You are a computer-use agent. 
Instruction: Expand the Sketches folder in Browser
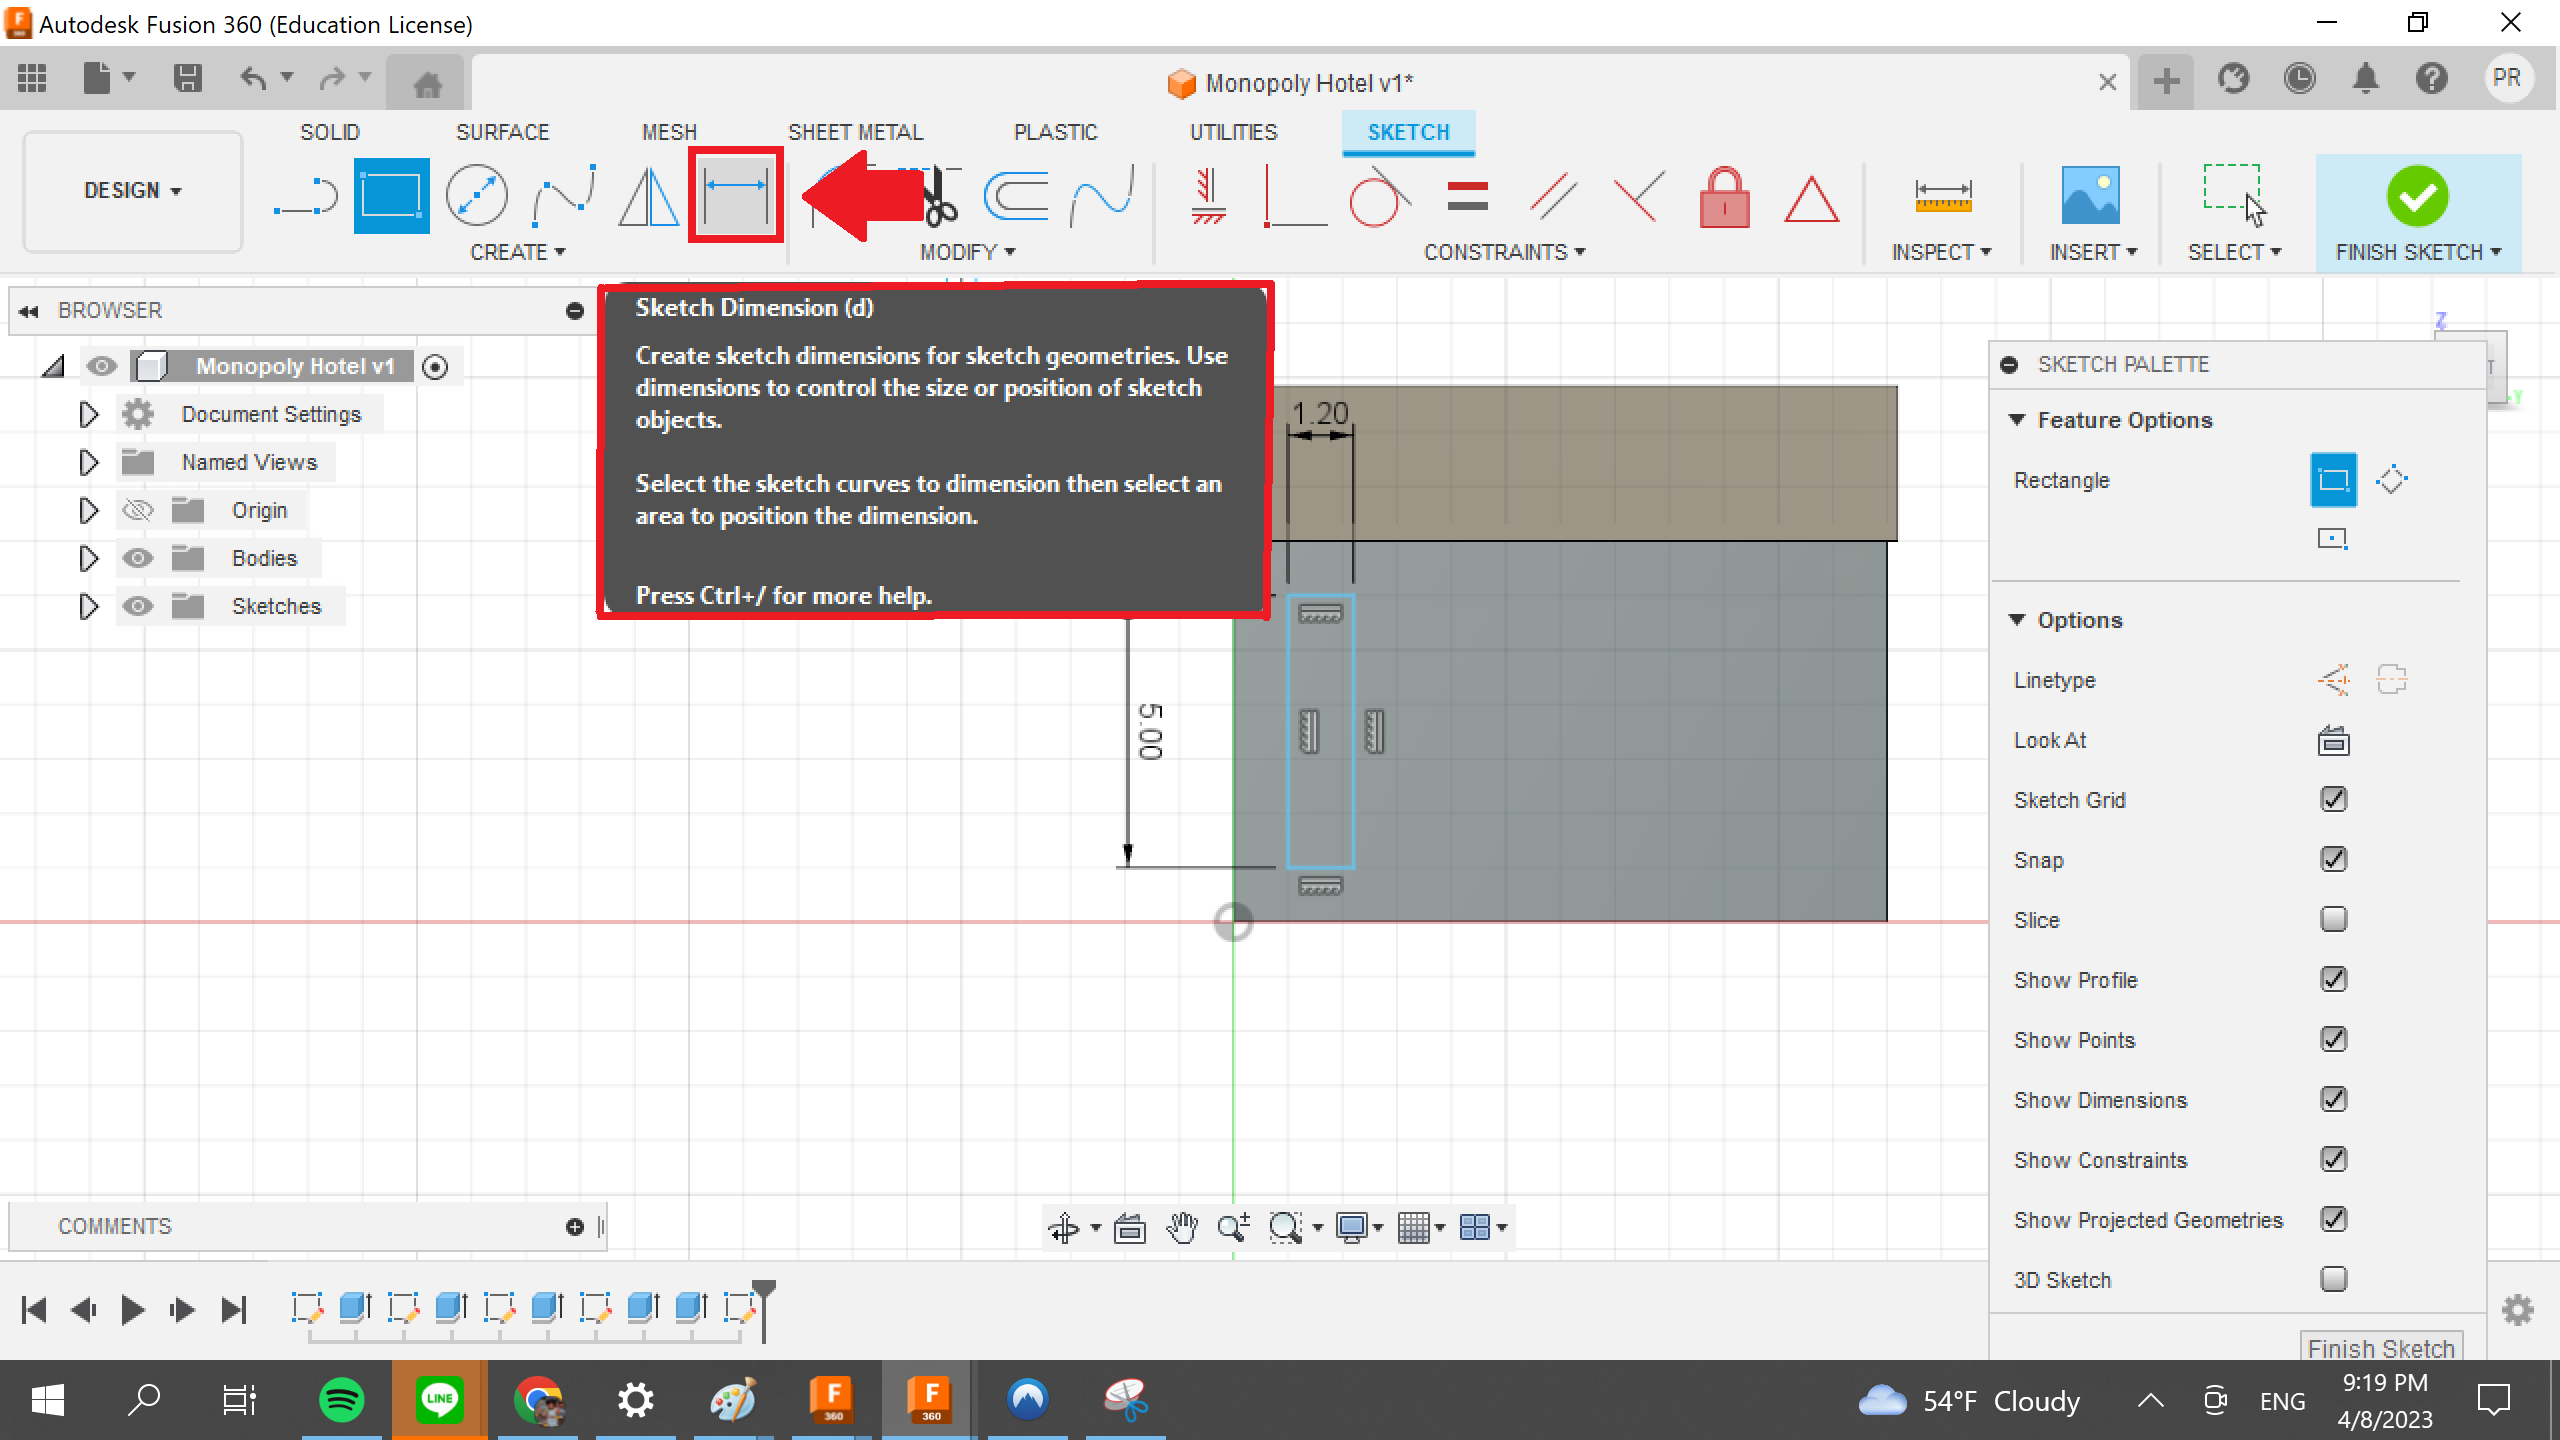tap(88, 606)
